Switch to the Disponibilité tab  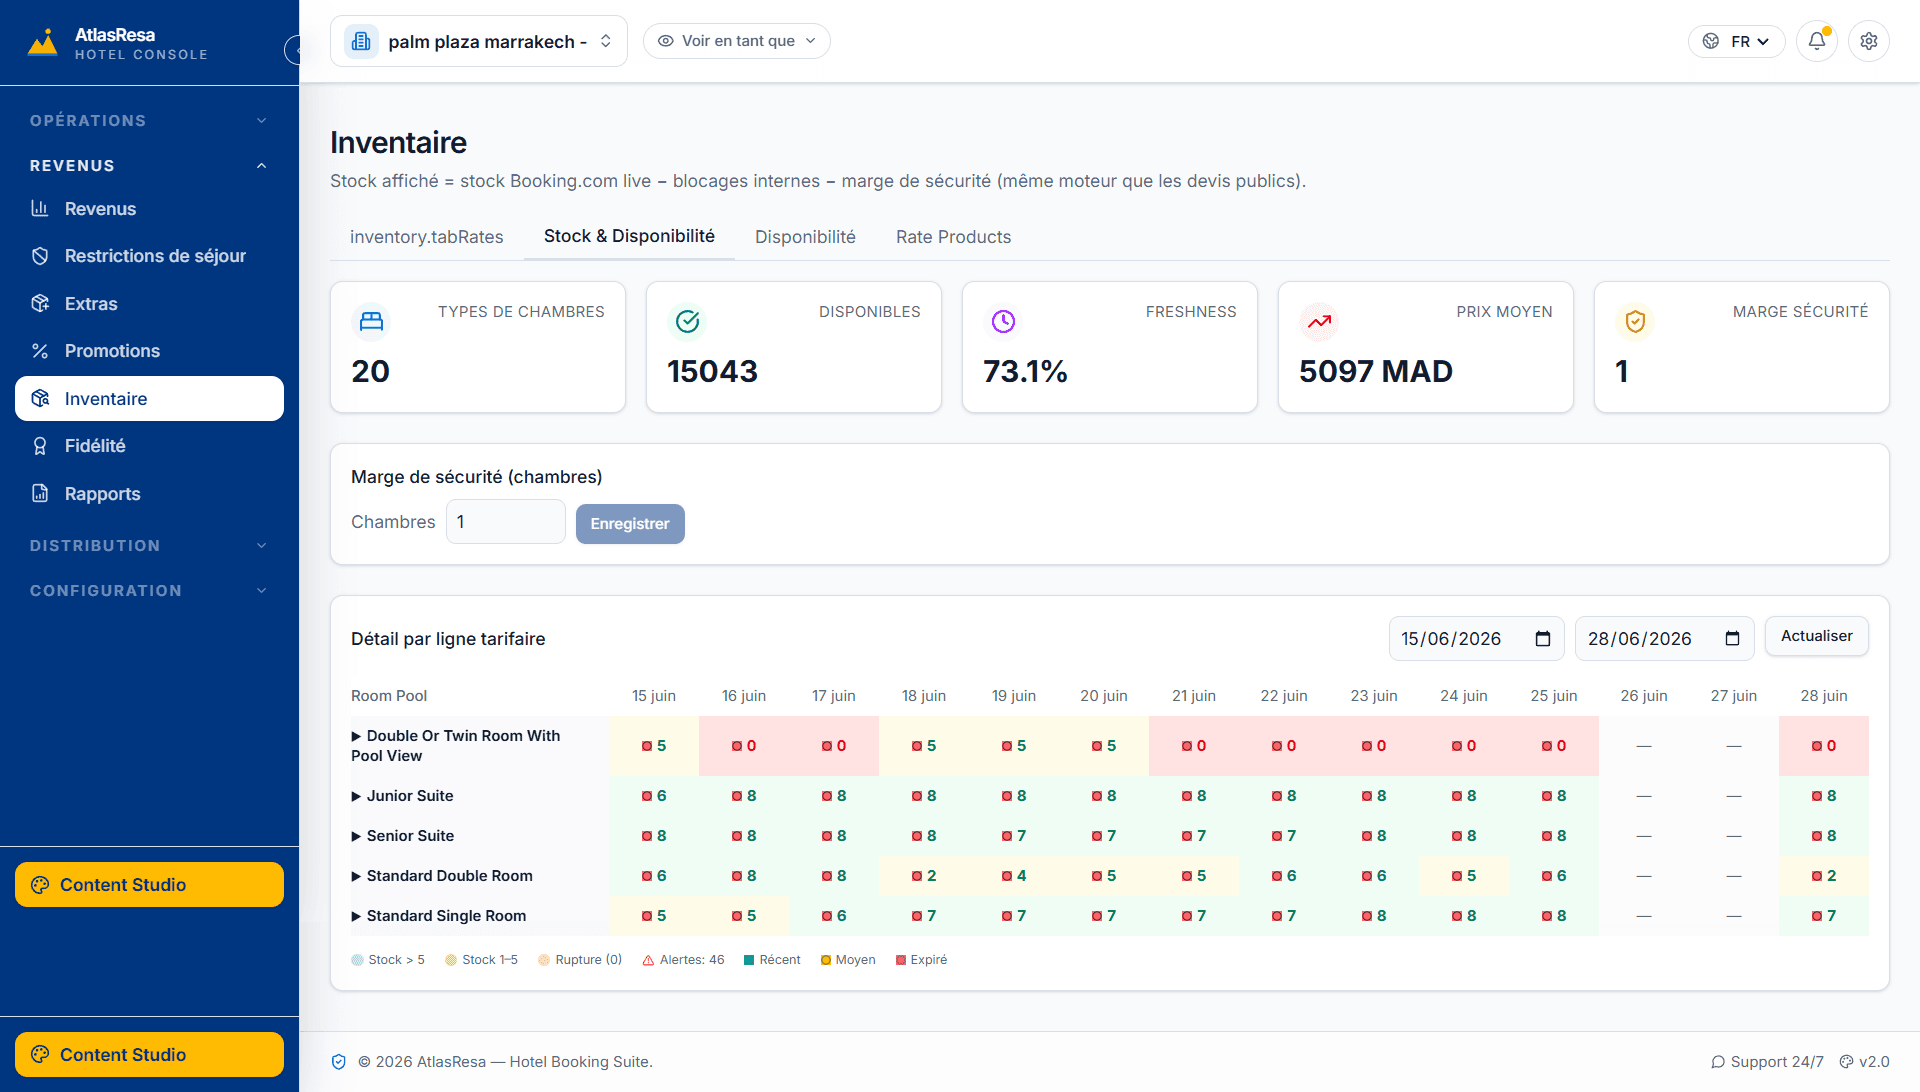point(805,237)
